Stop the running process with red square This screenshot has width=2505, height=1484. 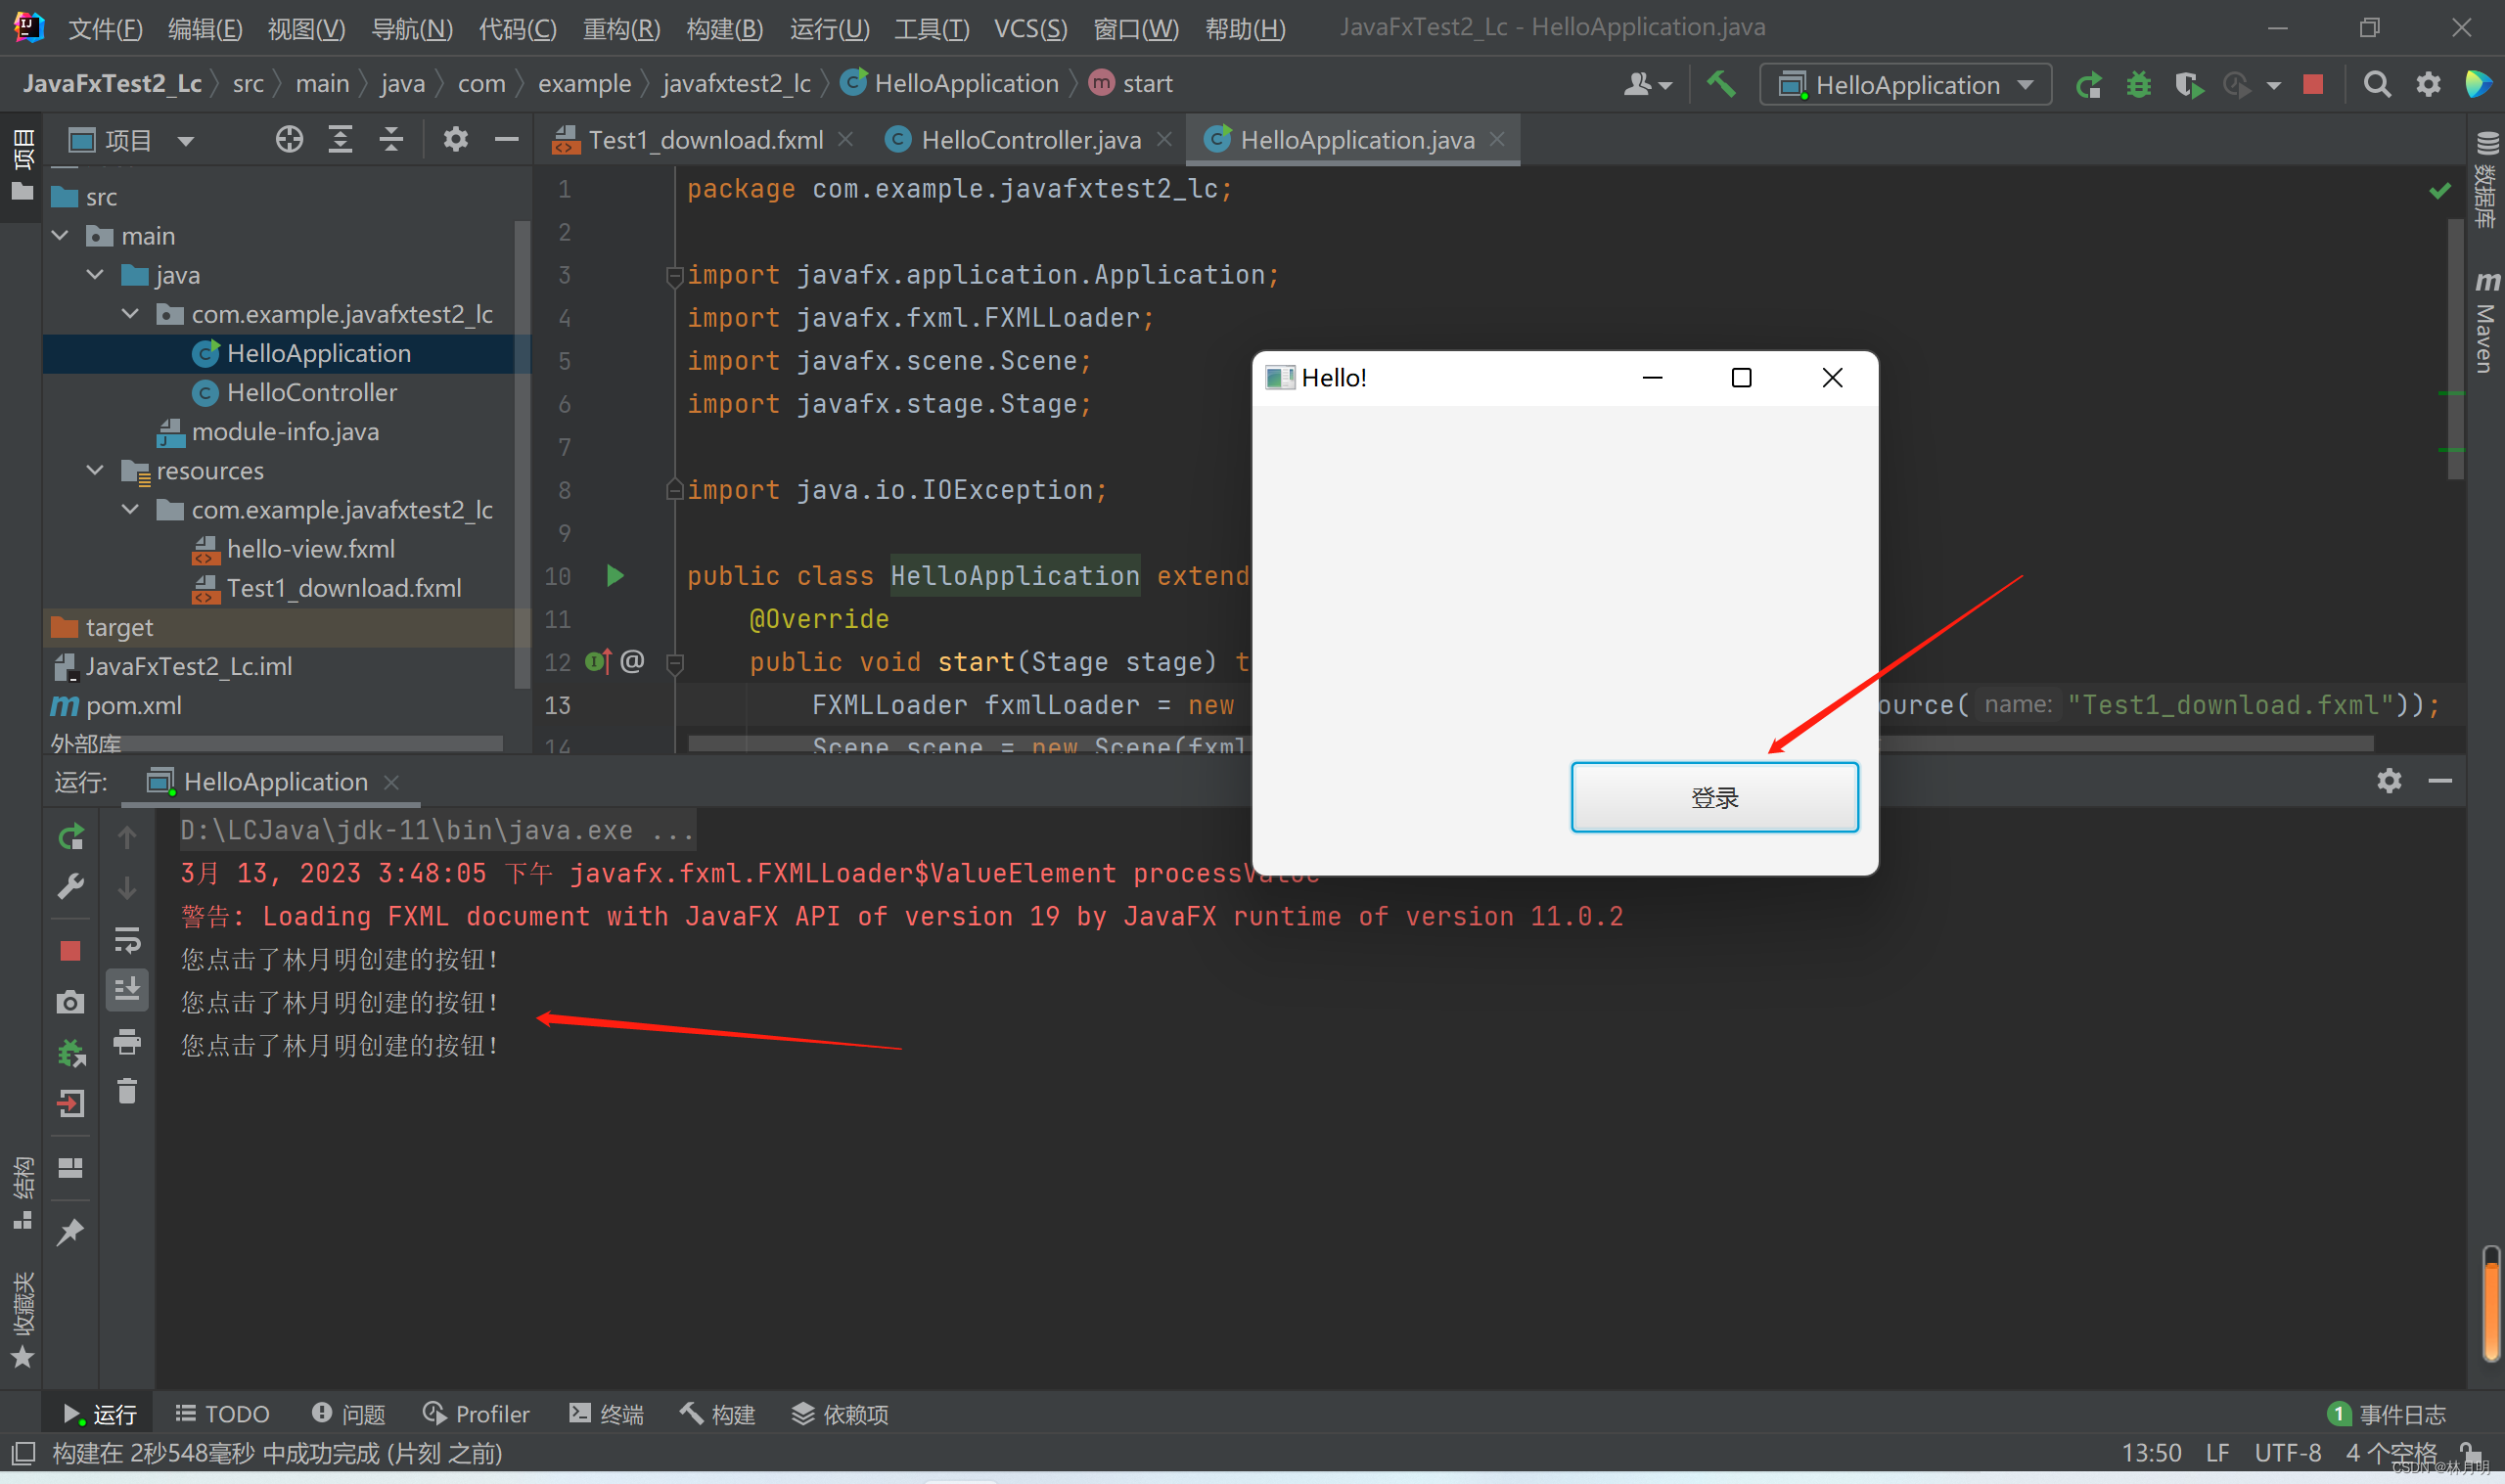pyautogui.click(x=2314, y=84)
